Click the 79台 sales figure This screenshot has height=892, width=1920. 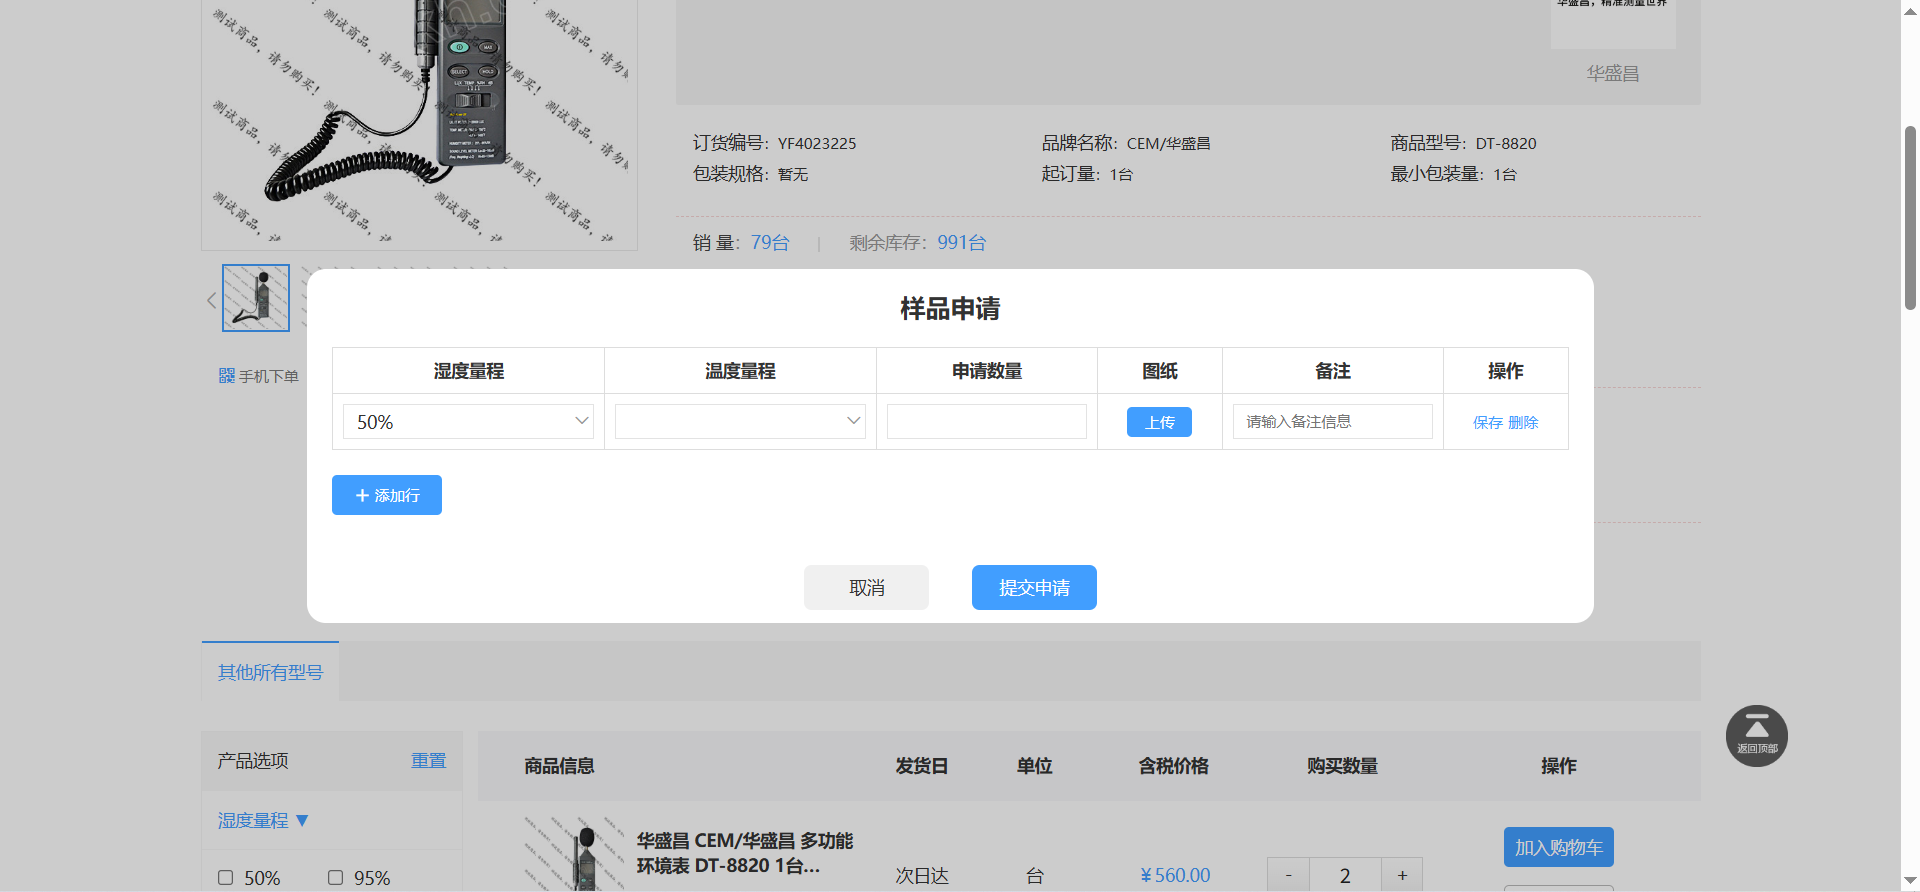click(770, 242)
